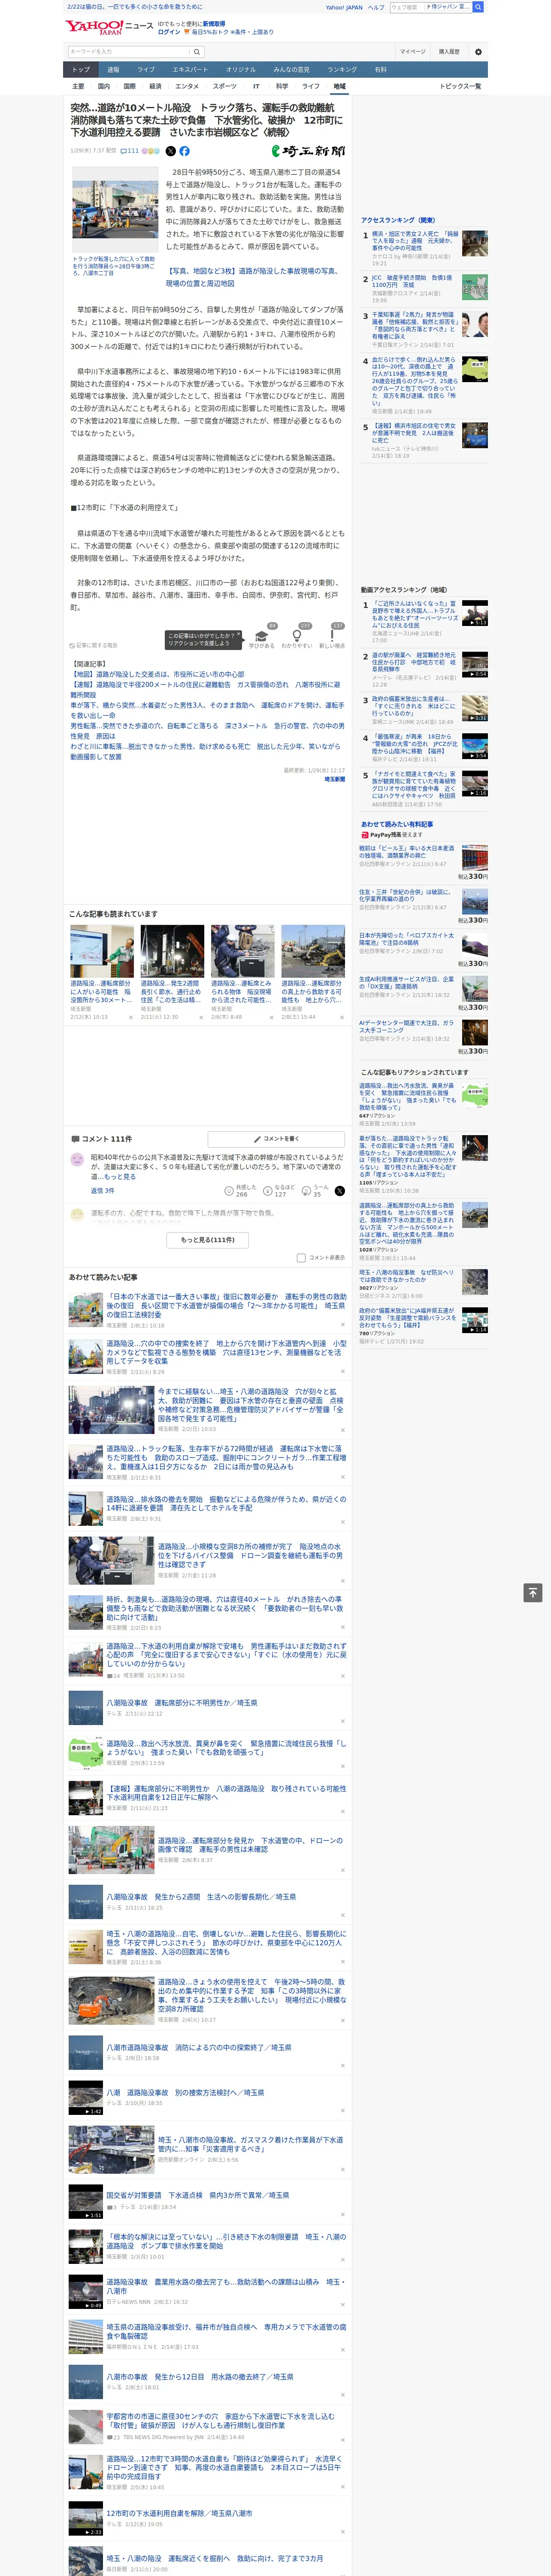Share first comment on X
This screenshot has height=2576, width=551.
coord(339,1190)
